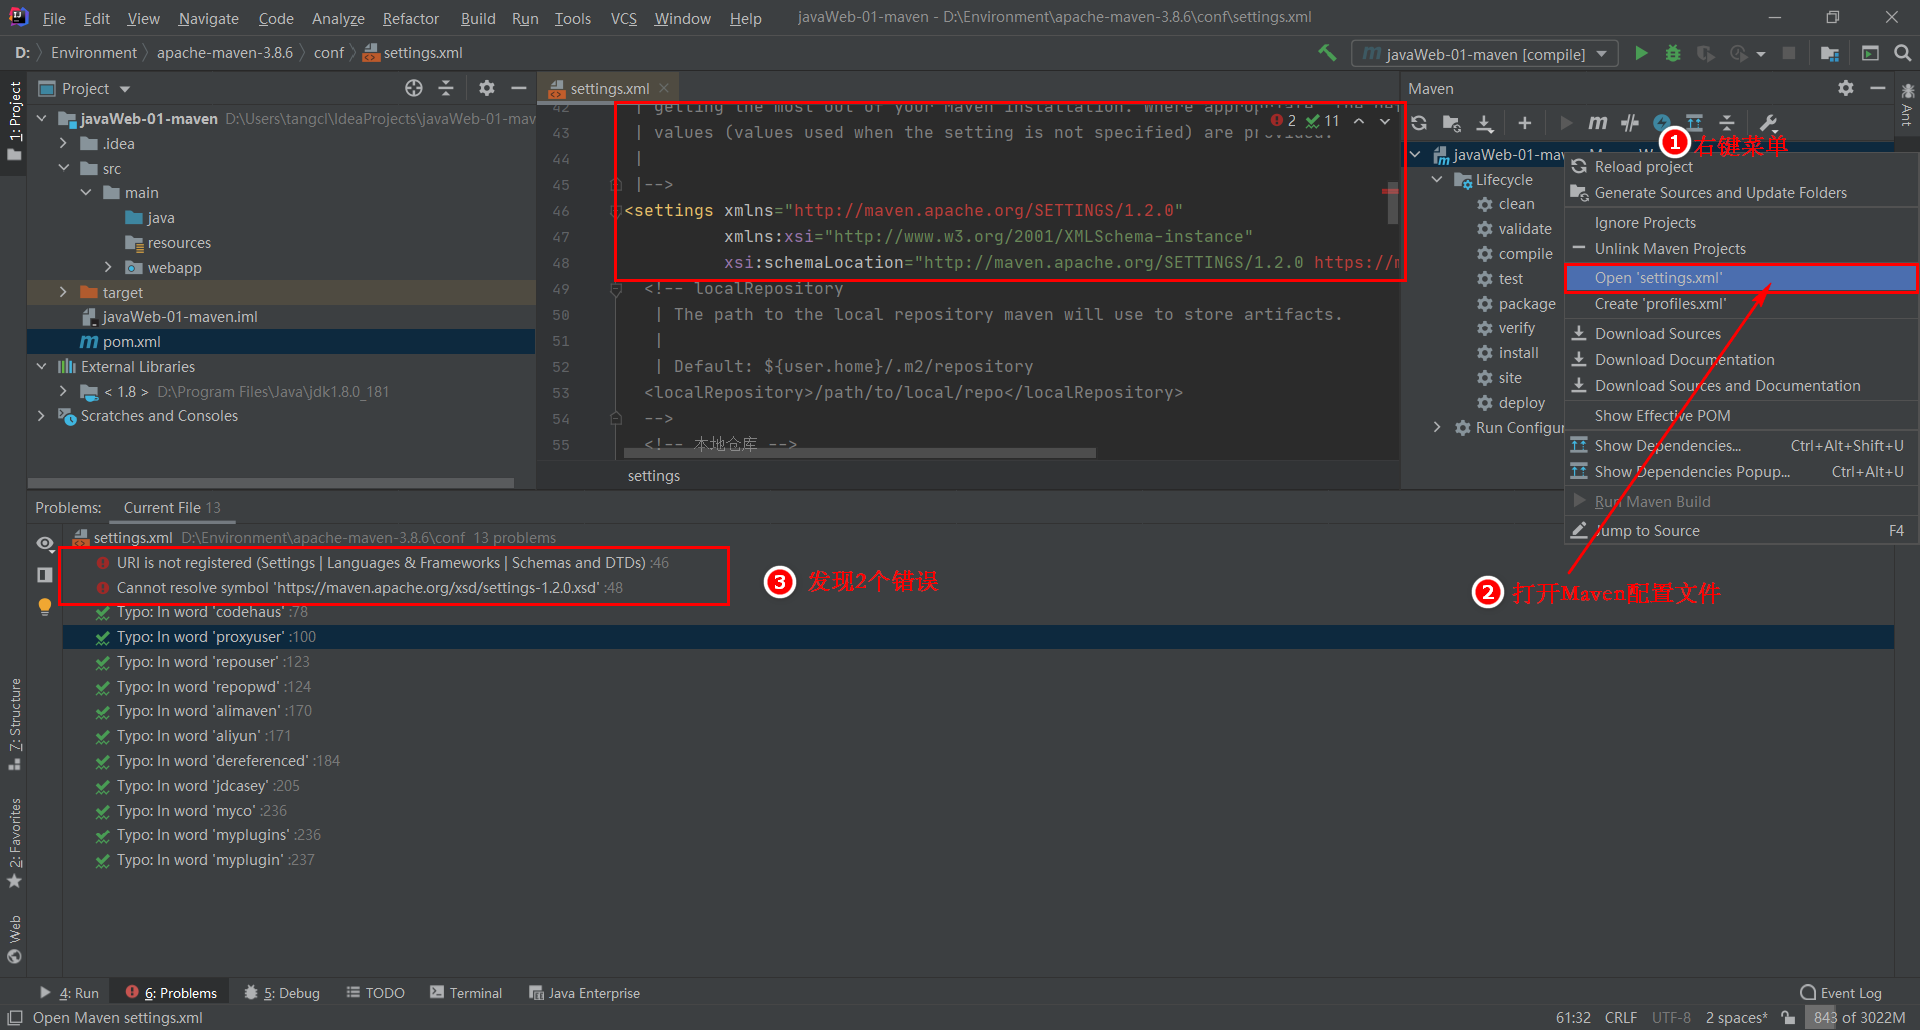The height and width of the screenshot is (1030, 1920).
Task: Open Maven Settings wrench icon
Action: [x=1768, y=123]
